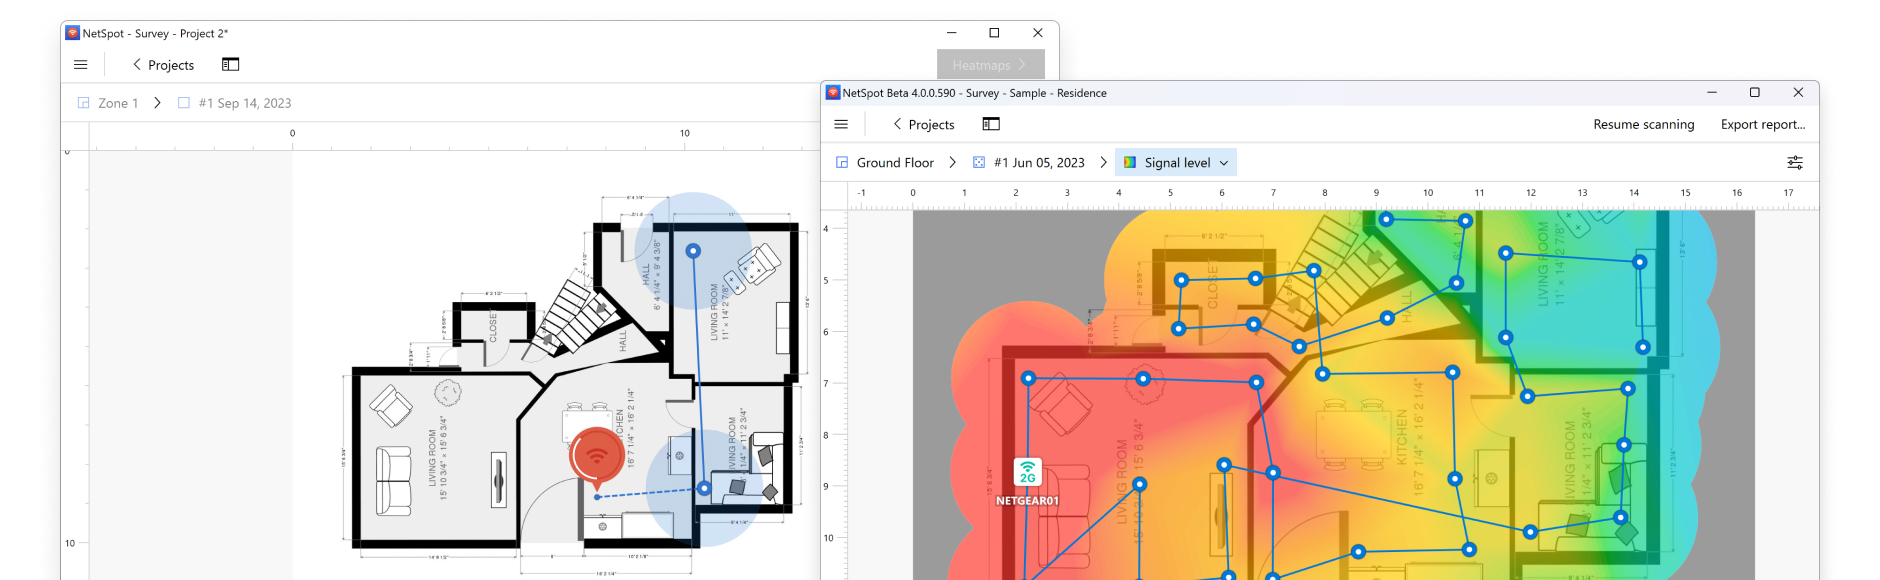Select the Ground Floor breadcrumb
Image resolution: width=1880 pixels, height=580 pixels.
click(885, 163)
